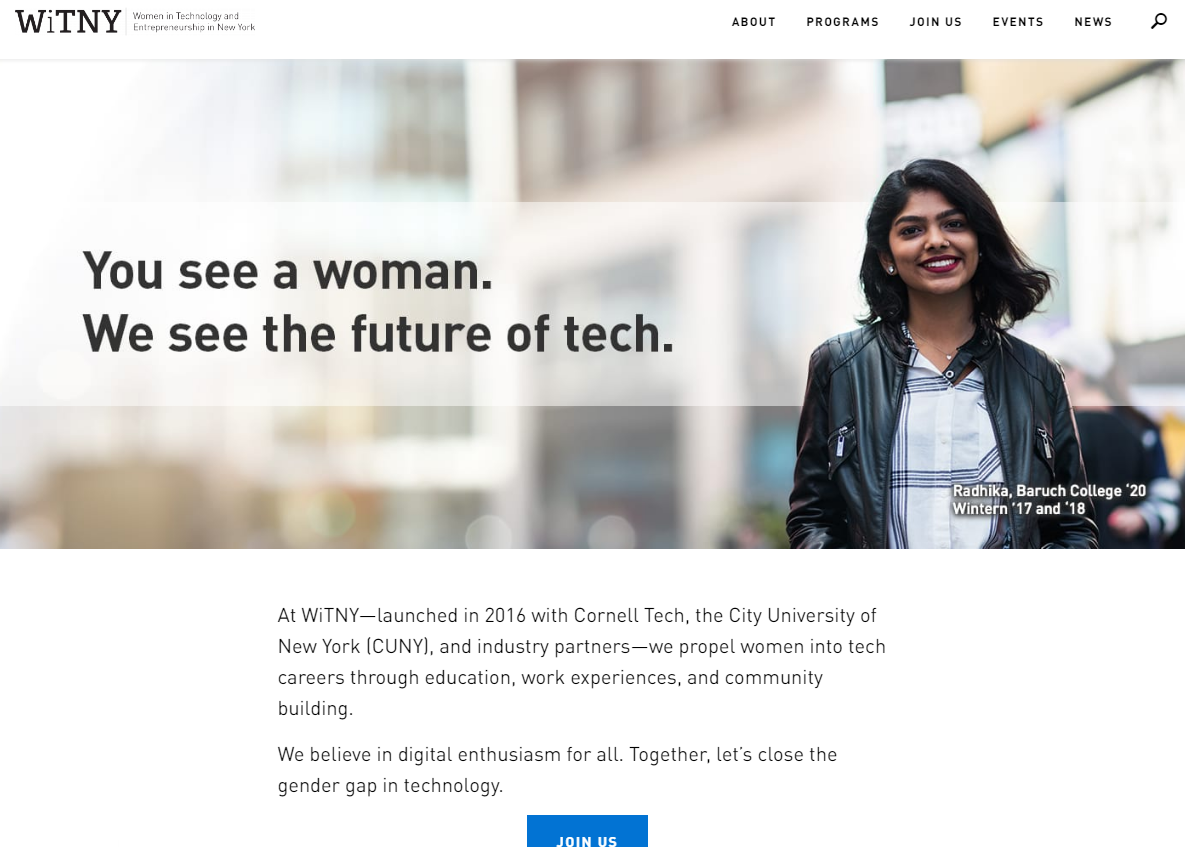Visit the News navigation item
The image size is (1185, 847).
pyautogui.click(x=1093, y=22)
